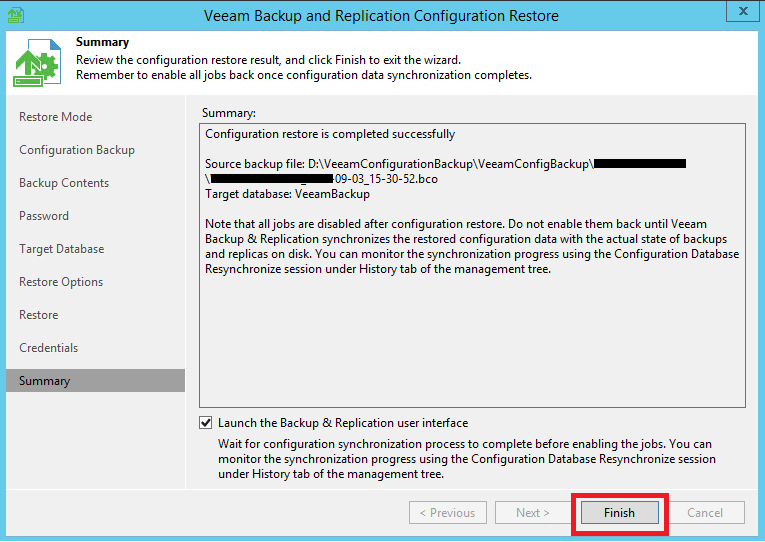Click the 'Target database: VeeamBackup' line

point(287,194)
